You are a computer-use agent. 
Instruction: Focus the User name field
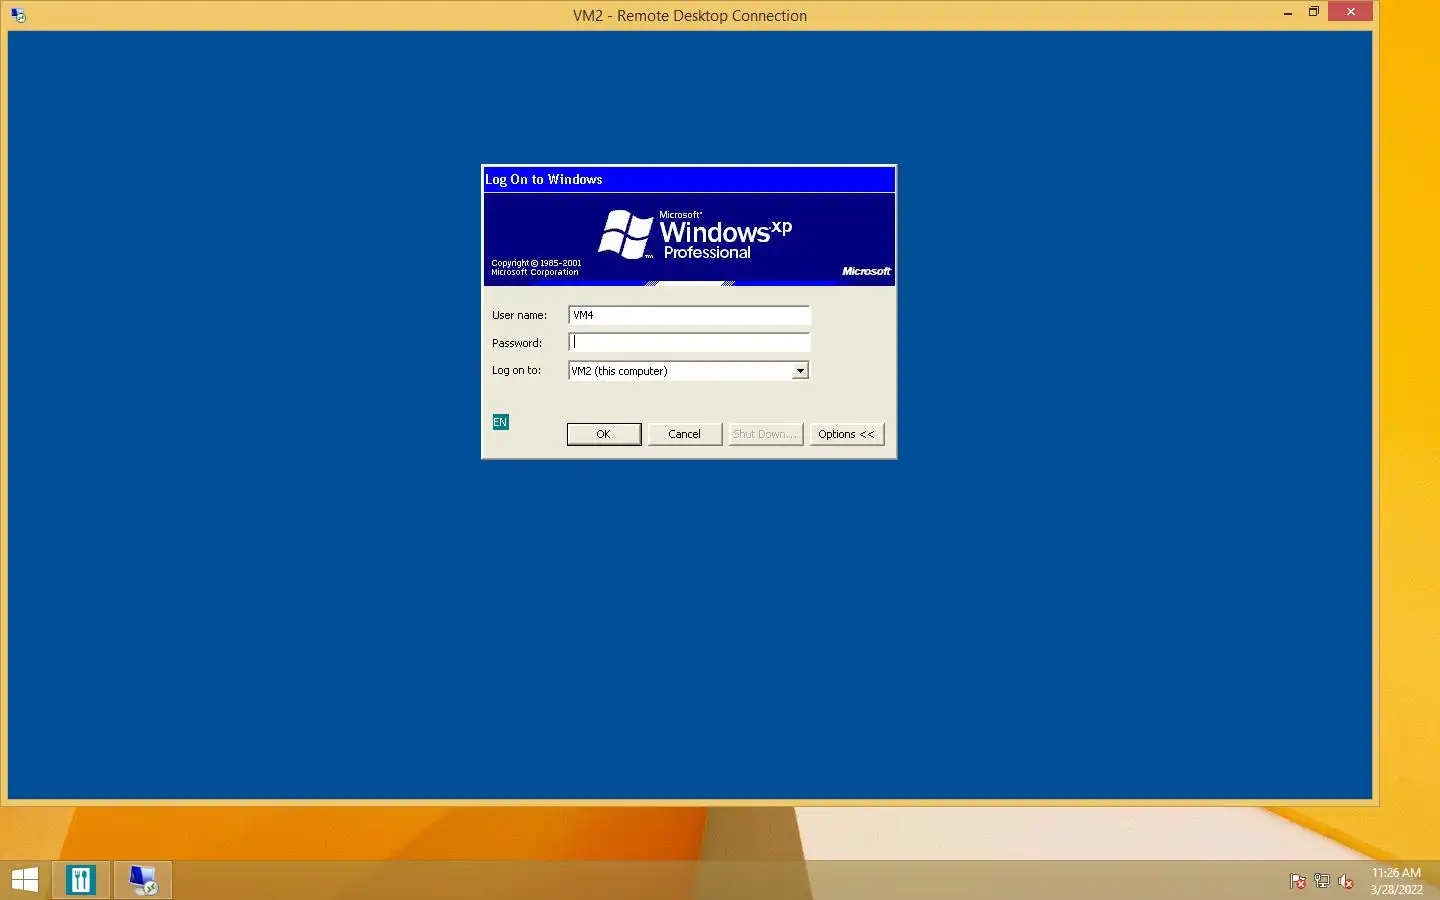coord(689,315)
